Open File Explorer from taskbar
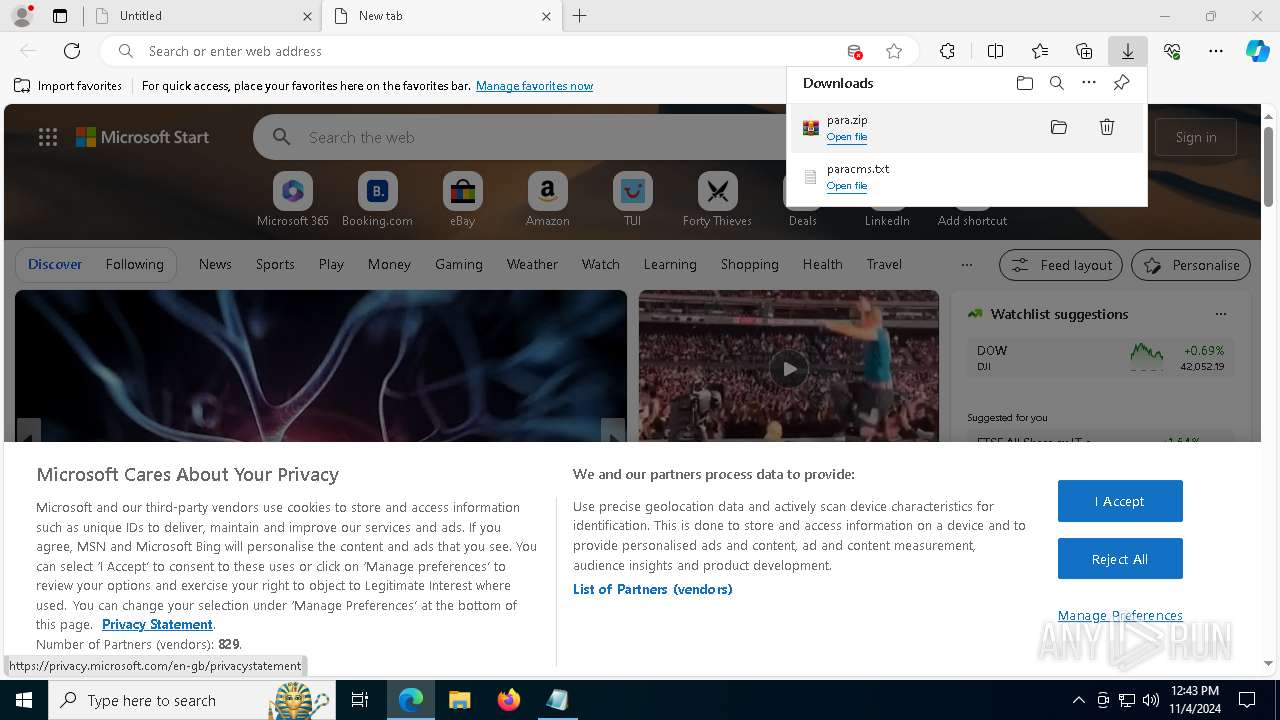 point(460,700)
